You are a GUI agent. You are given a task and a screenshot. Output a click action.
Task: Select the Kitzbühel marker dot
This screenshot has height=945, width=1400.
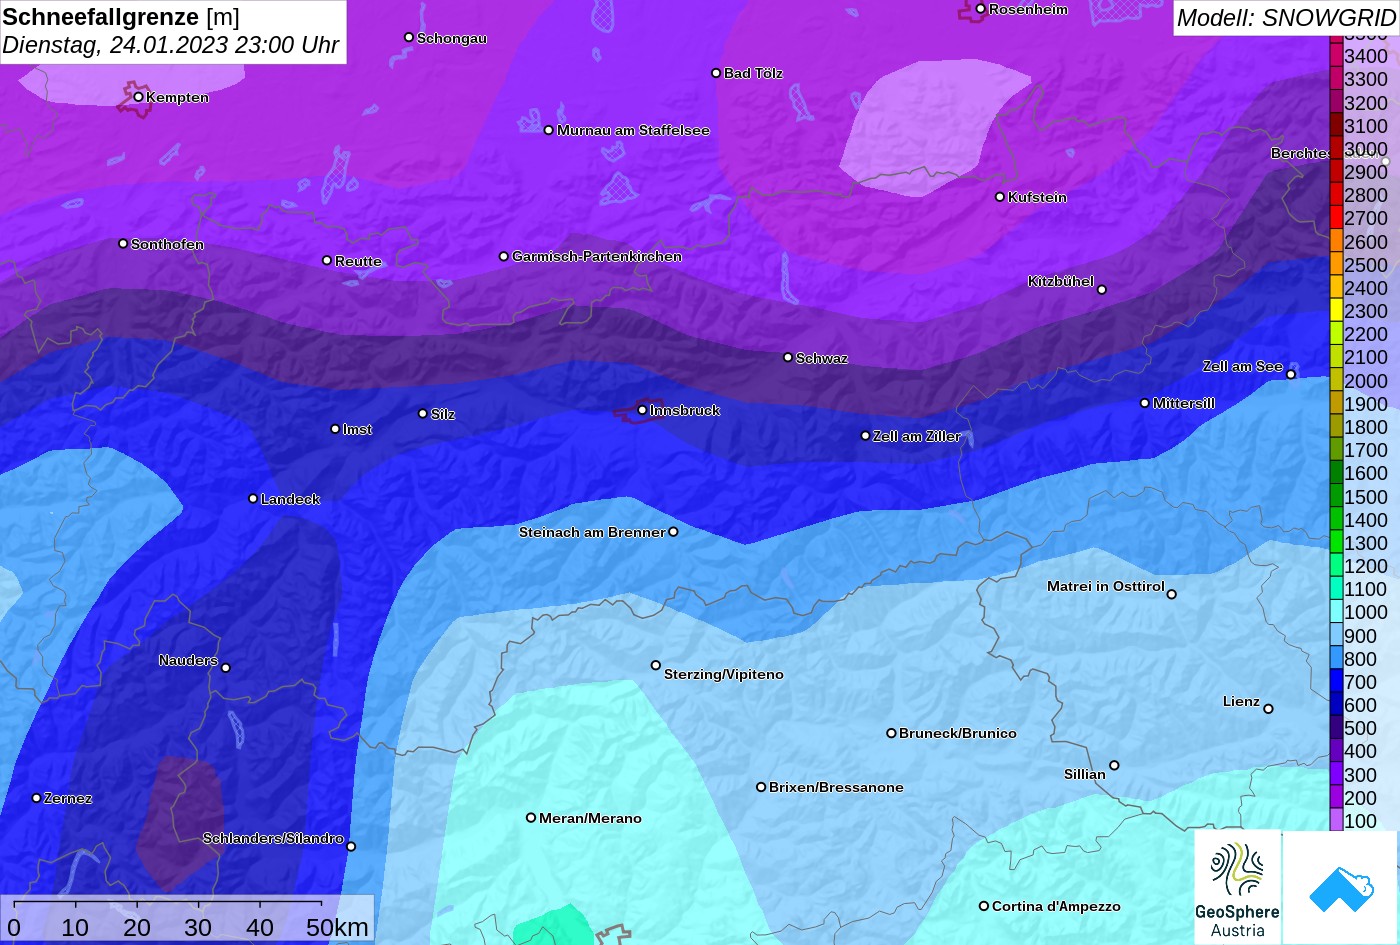point(1102,290)
